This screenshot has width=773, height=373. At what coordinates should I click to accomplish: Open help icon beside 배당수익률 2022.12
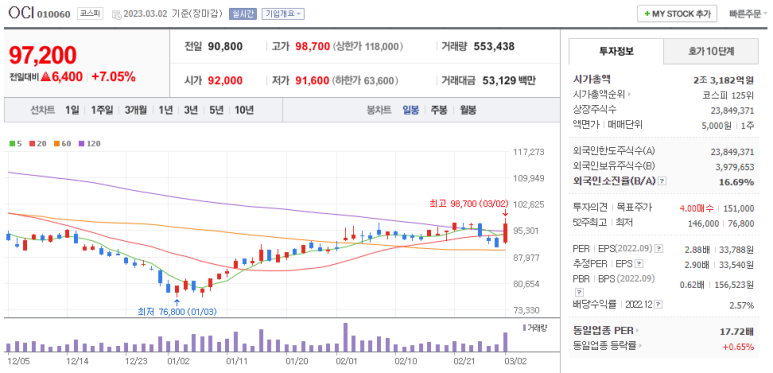pyautogui.click(x=659, y=305)
